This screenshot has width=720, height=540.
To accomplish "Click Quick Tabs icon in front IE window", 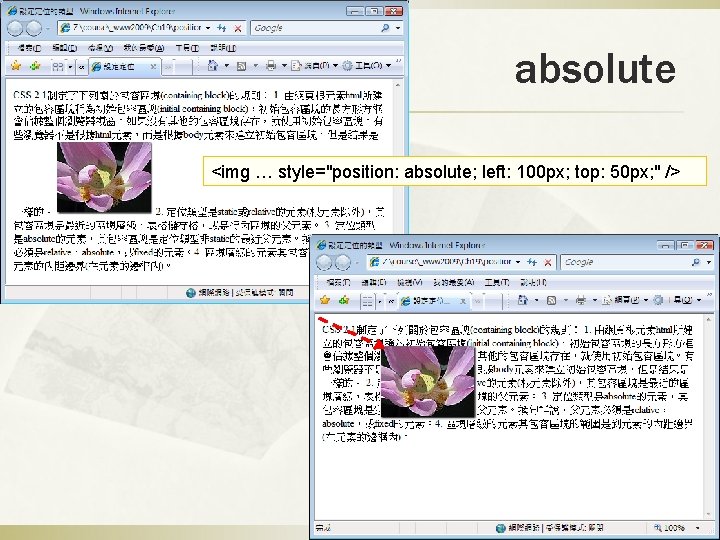I will [367, 301].
